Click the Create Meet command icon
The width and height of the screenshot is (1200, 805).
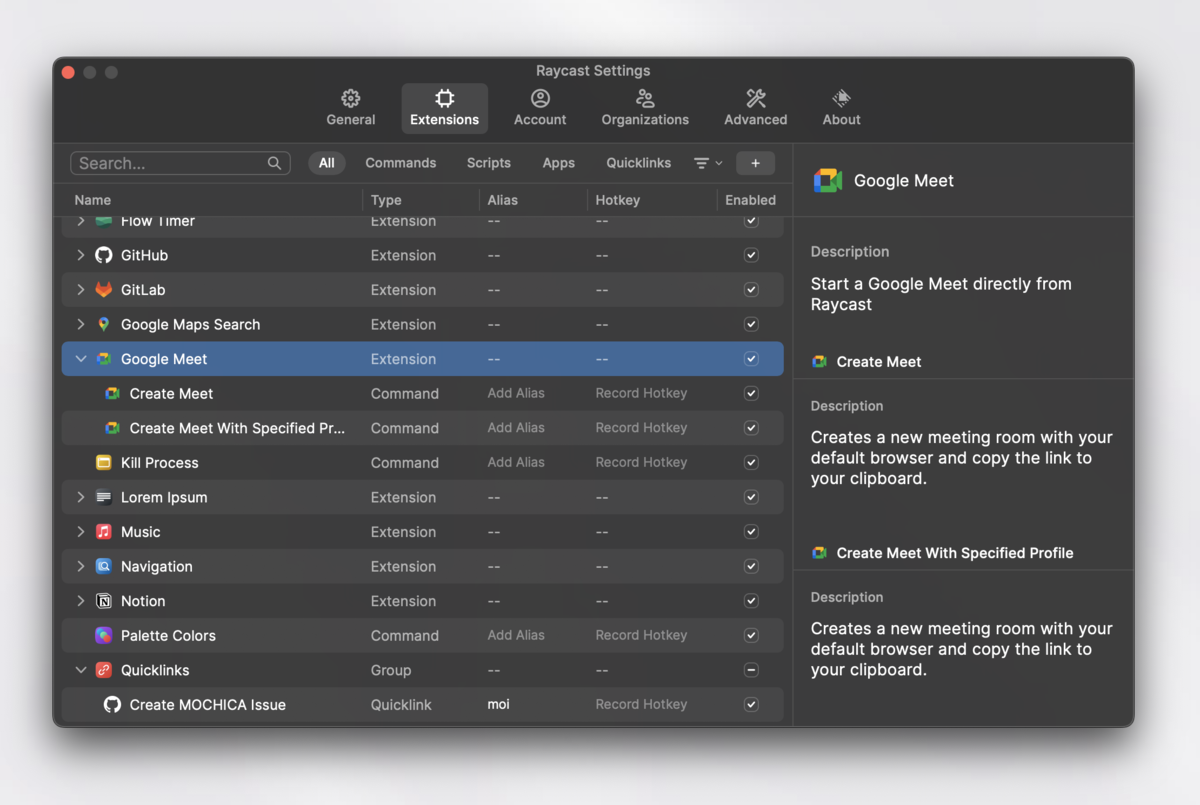pos(113,394)
